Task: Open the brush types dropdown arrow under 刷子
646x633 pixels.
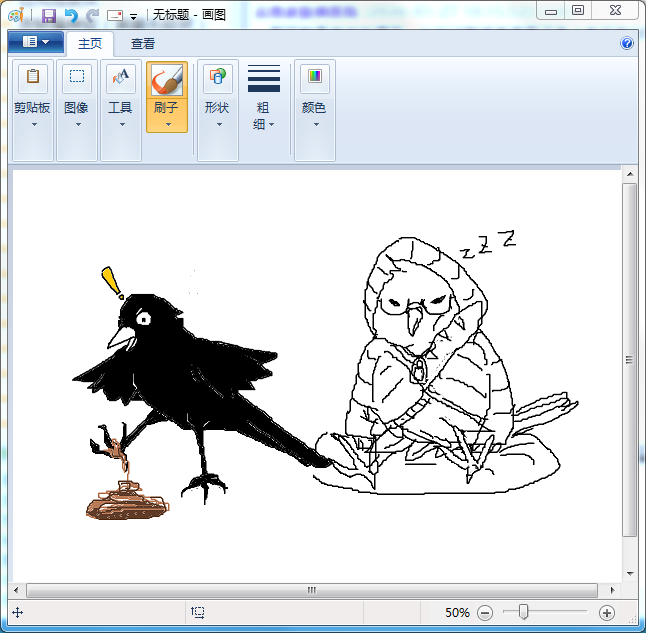Action: coord(167,125)
